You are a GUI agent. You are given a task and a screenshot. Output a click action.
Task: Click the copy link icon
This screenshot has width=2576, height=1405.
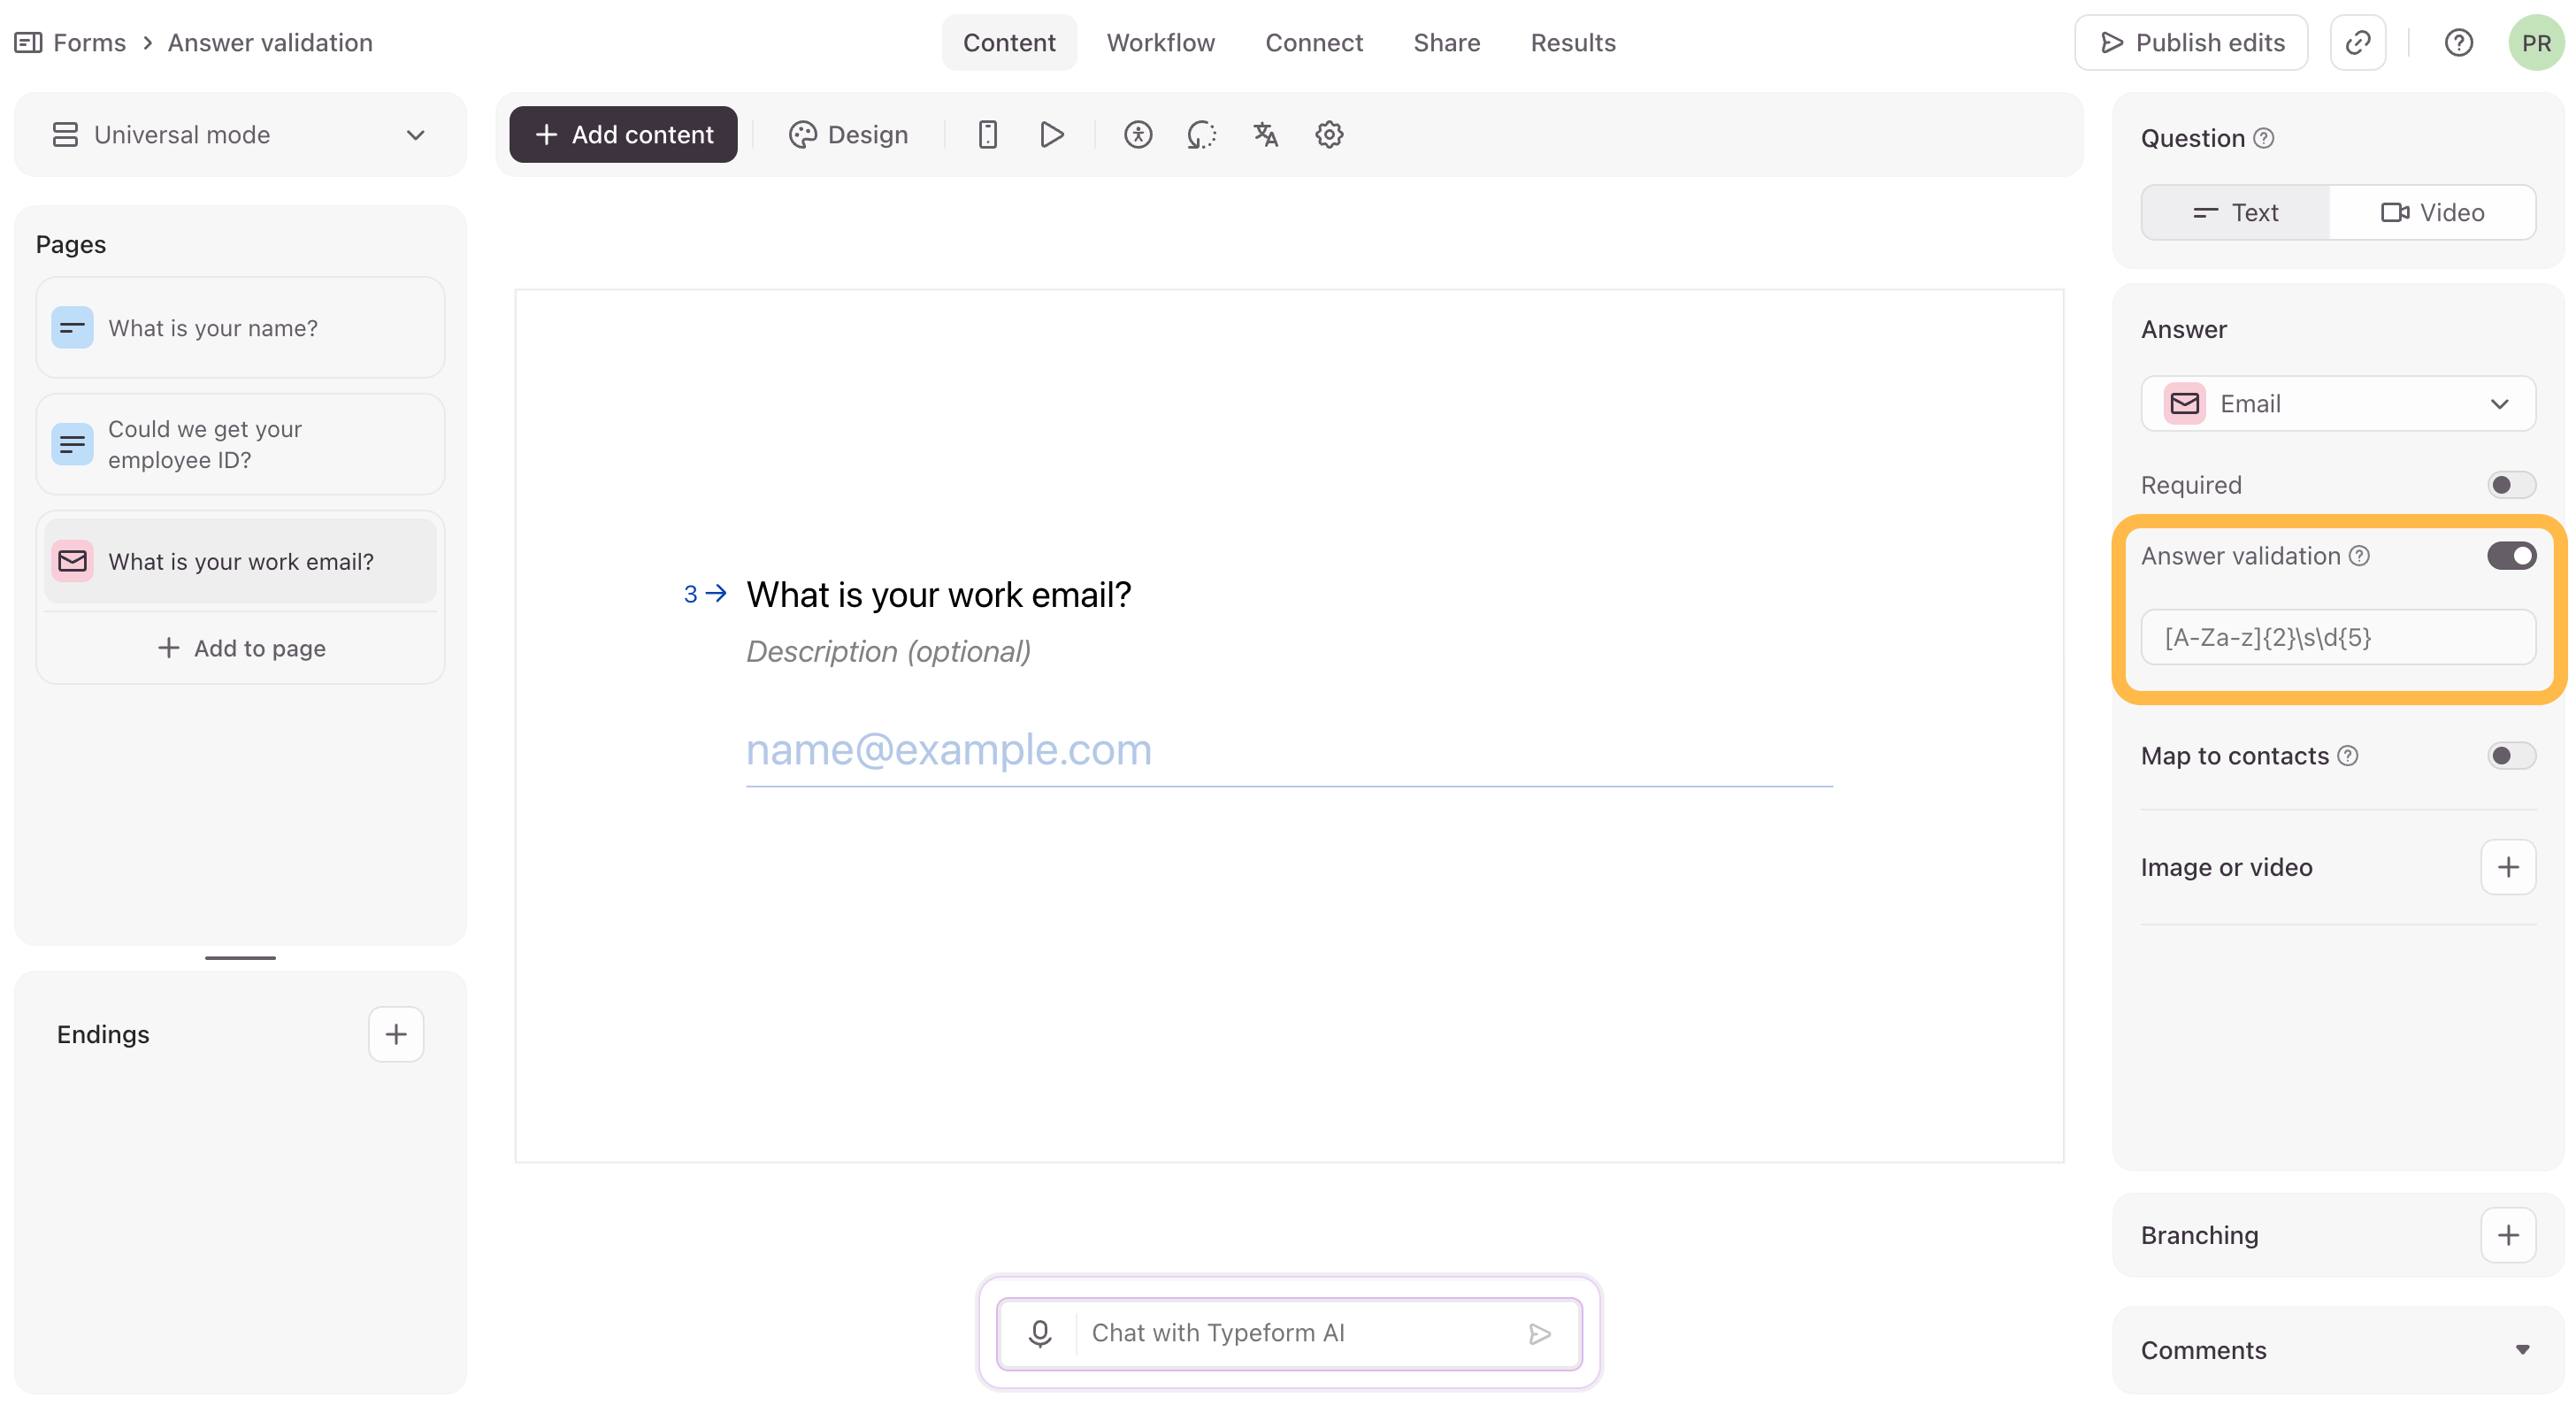[2358, 43]
